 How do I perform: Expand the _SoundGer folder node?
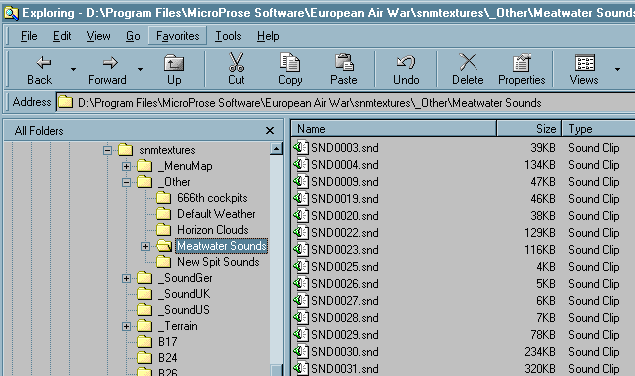126,278
